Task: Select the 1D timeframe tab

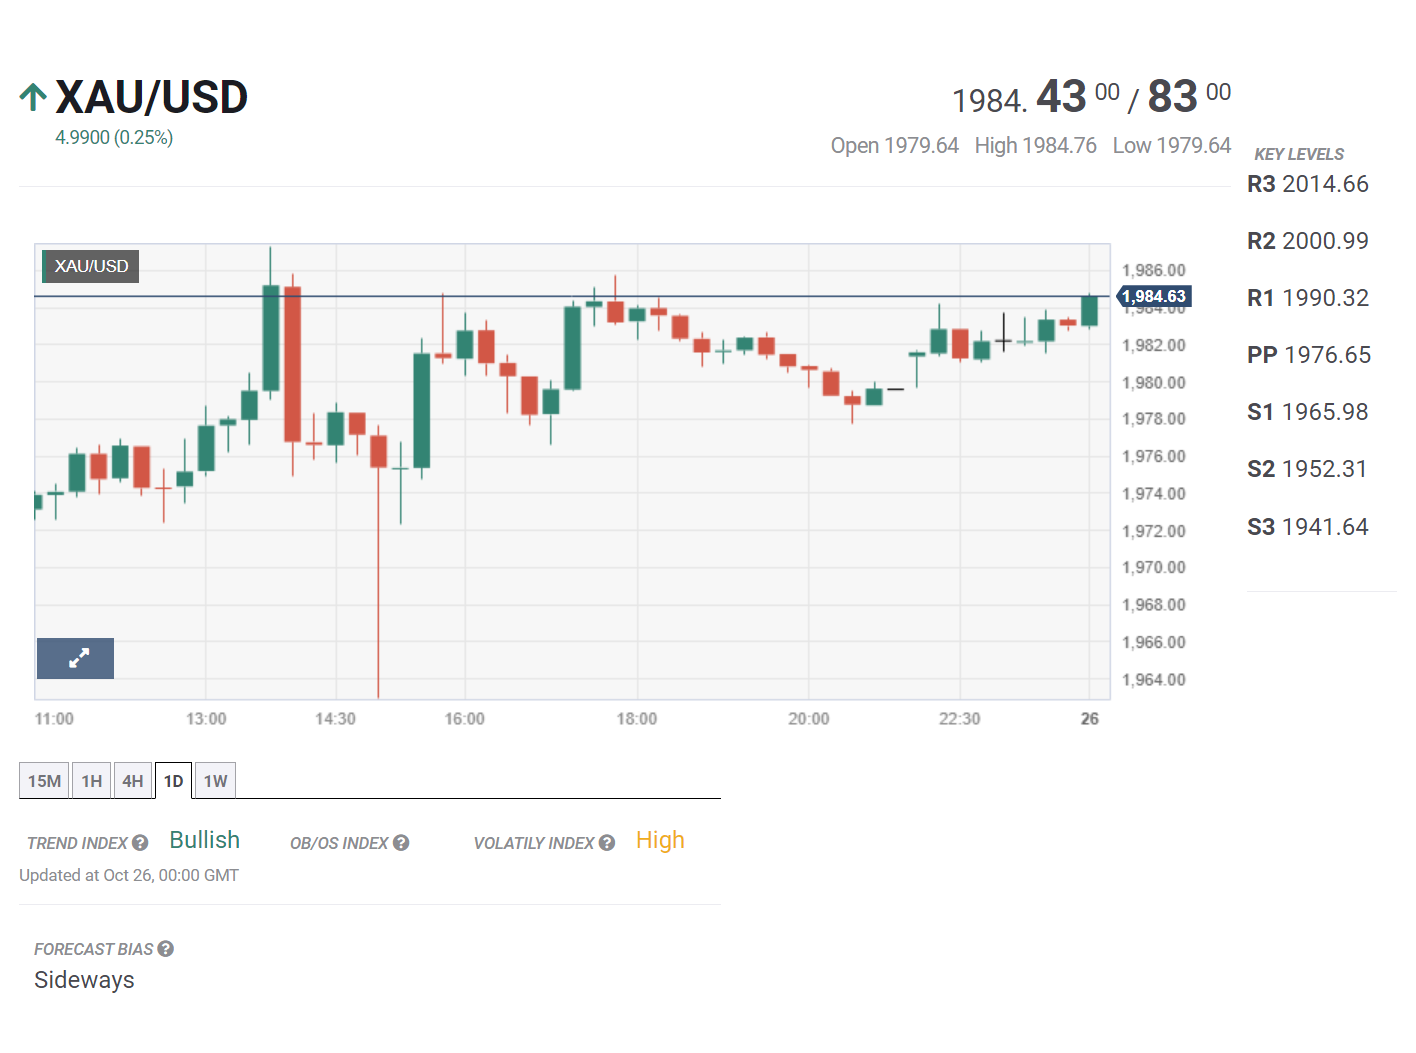Action: click(174, 780)
